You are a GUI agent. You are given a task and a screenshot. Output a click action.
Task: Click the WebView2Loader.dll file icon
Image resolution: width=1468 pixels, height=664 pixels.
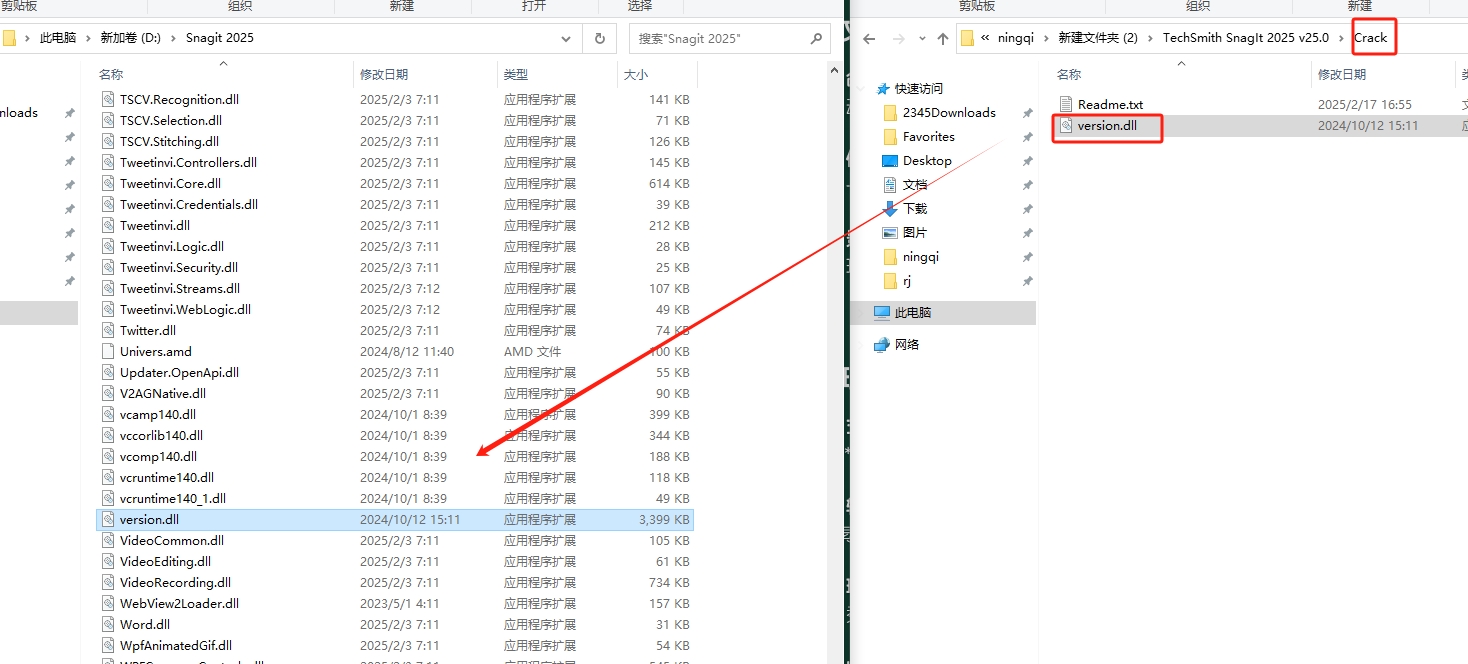coord(109,603)
